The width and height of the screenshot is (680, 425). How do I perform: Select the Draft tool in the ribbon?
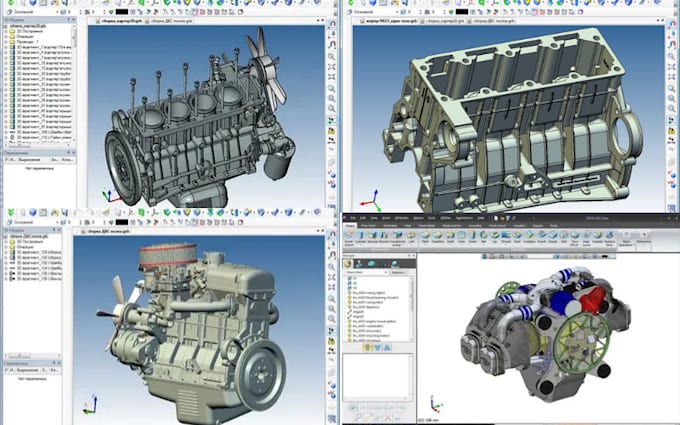(x=451, y=238)
